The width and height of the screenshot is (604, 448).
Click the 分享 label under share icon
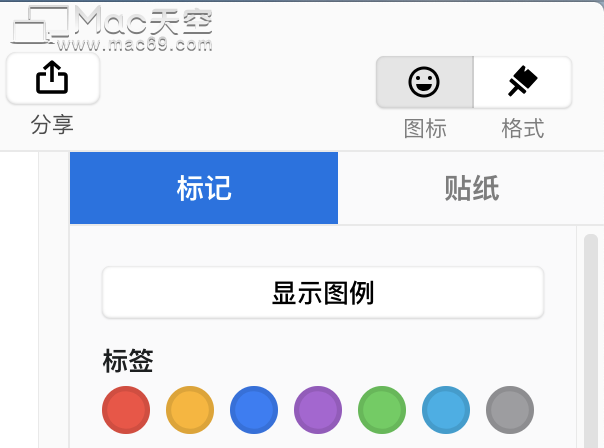pos(52,124)
